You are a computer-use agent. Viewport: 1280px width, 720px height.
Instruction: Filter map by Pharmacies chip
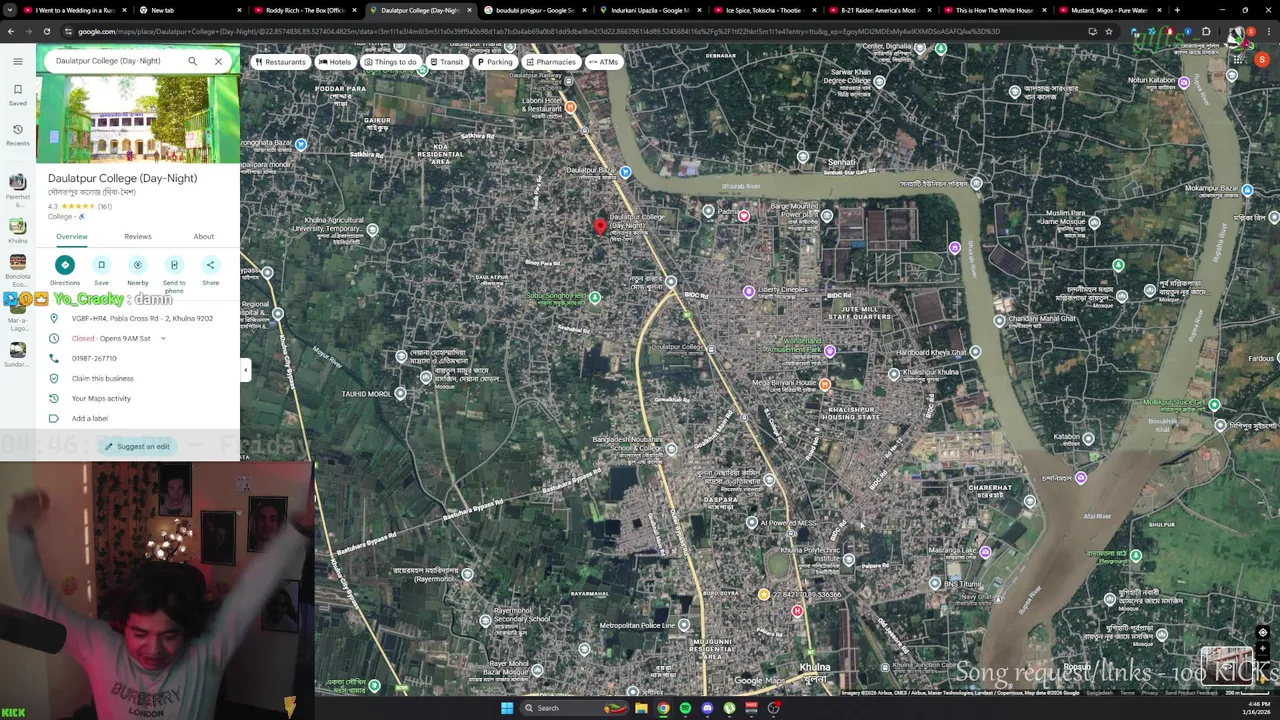click(550, 62)
